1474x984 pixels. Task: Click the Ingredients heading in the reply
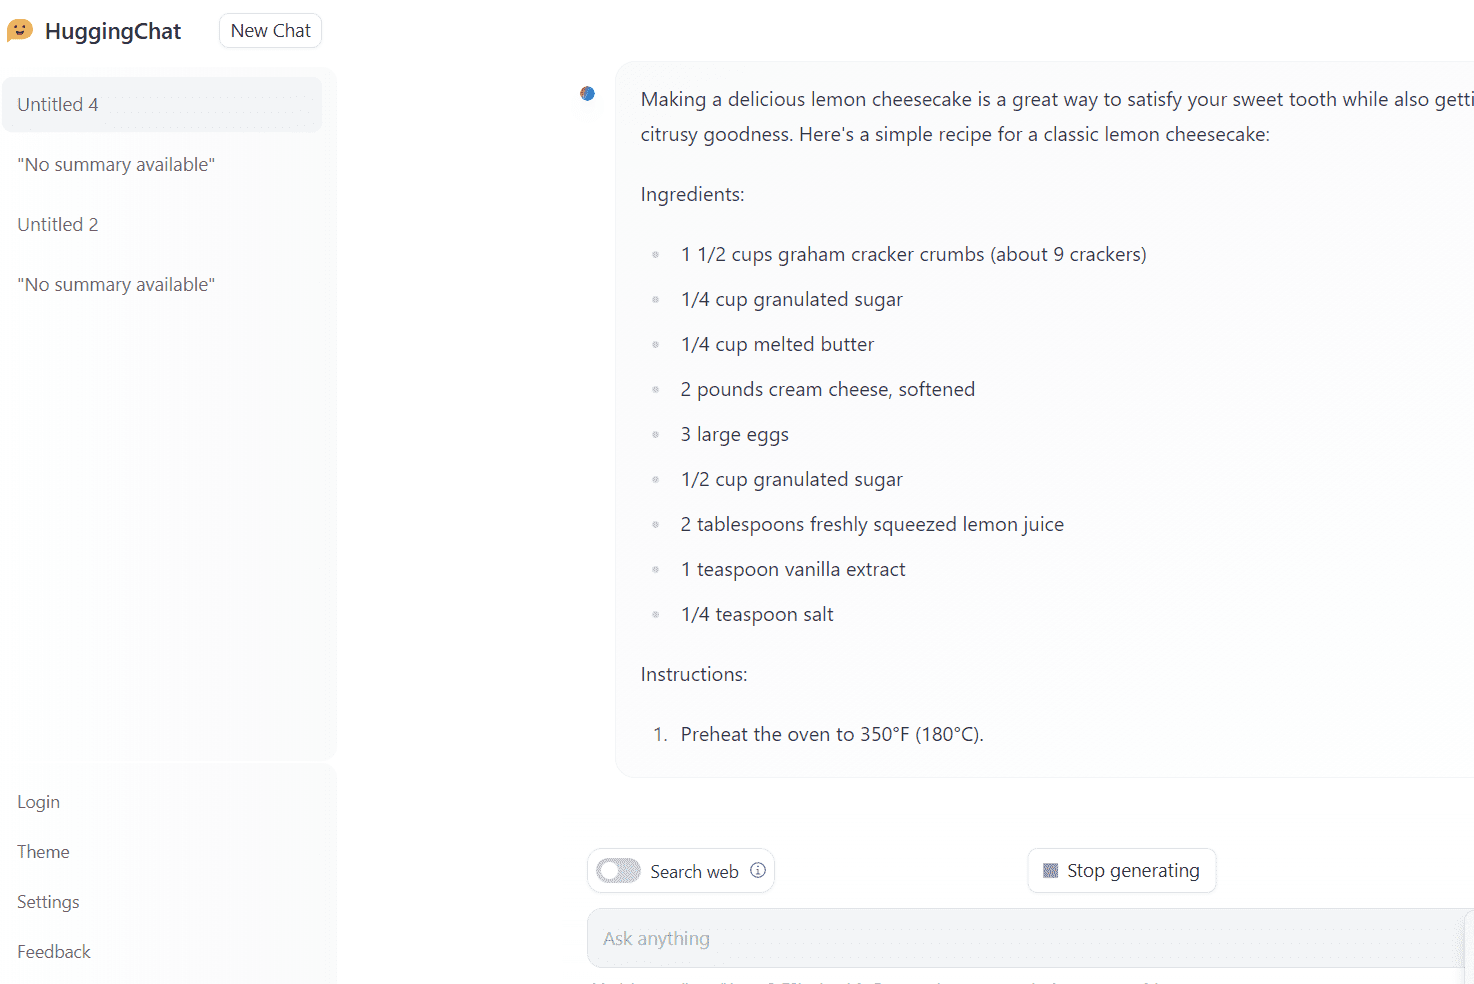coord(692,195)
